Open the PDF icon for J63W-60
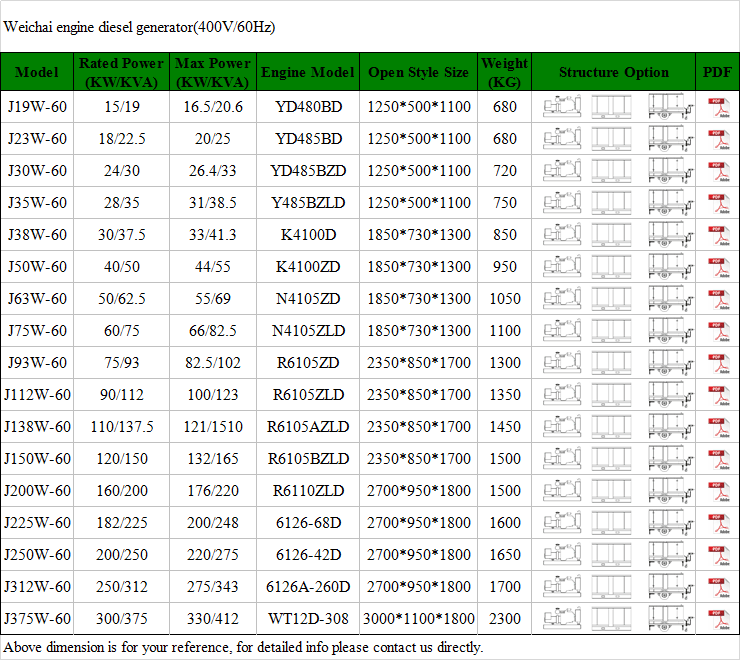The image size is (742, 661). tap(719, 300)
